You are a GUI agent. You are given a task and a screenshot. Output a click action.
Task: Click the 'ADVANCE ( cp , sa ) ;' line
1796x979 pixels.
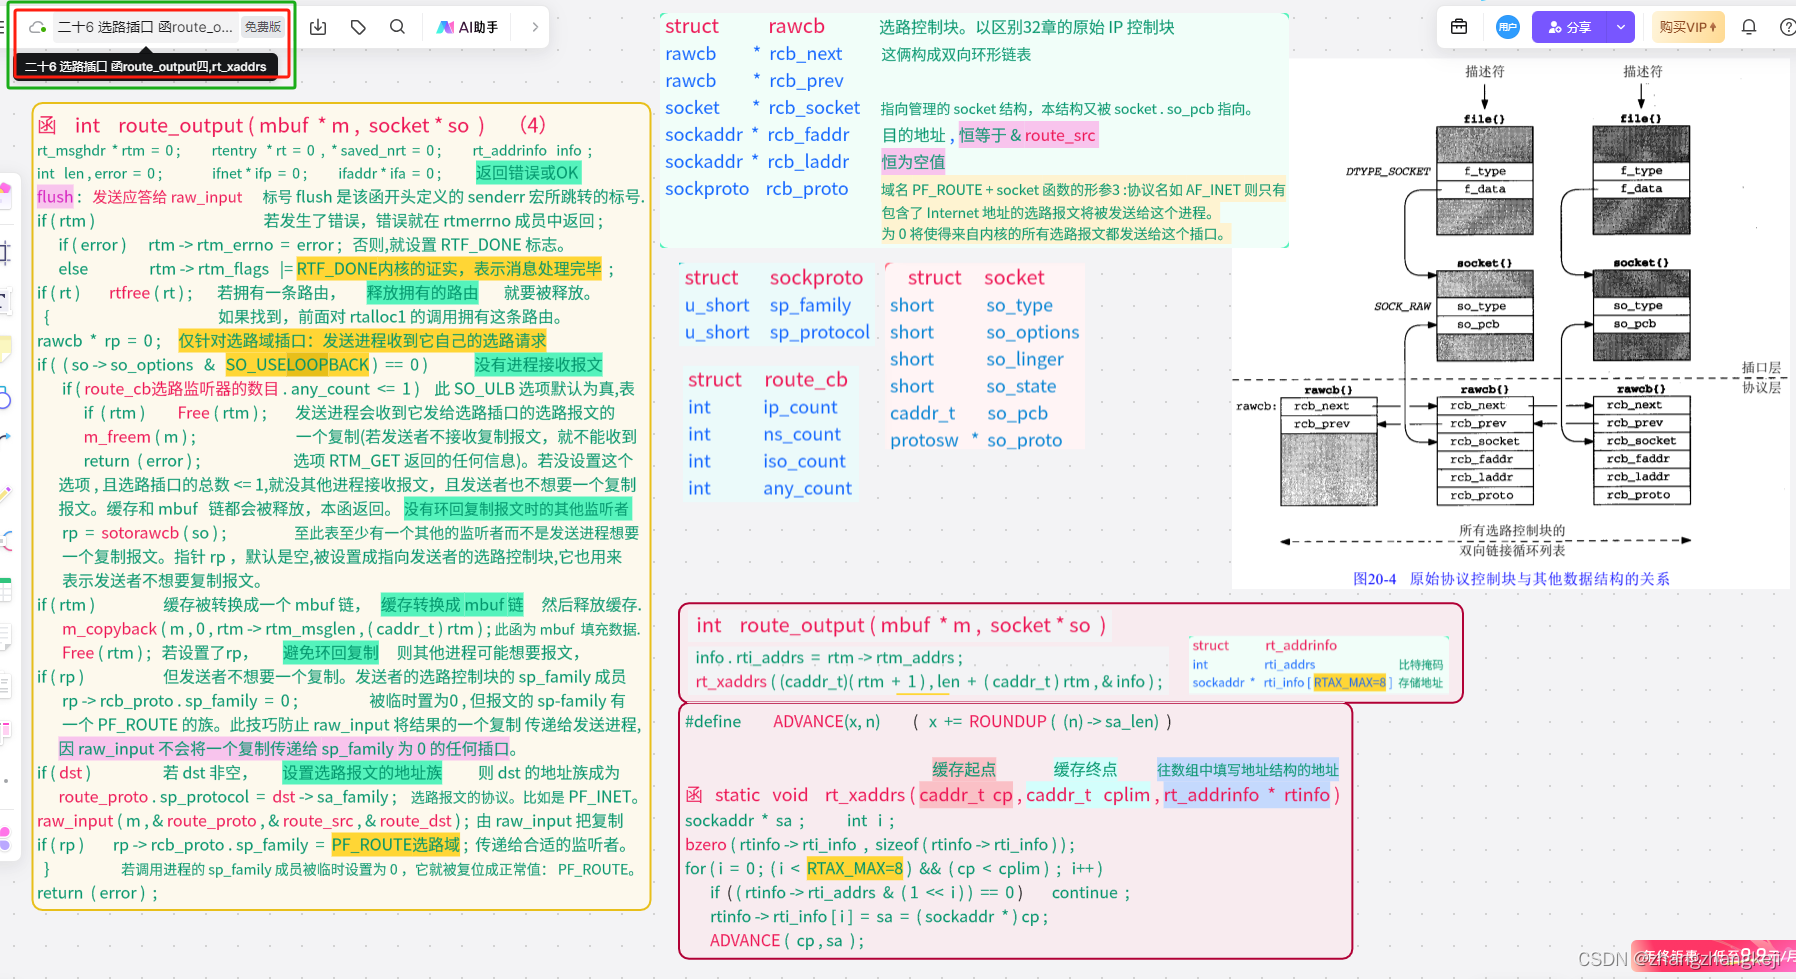point(786,941)
